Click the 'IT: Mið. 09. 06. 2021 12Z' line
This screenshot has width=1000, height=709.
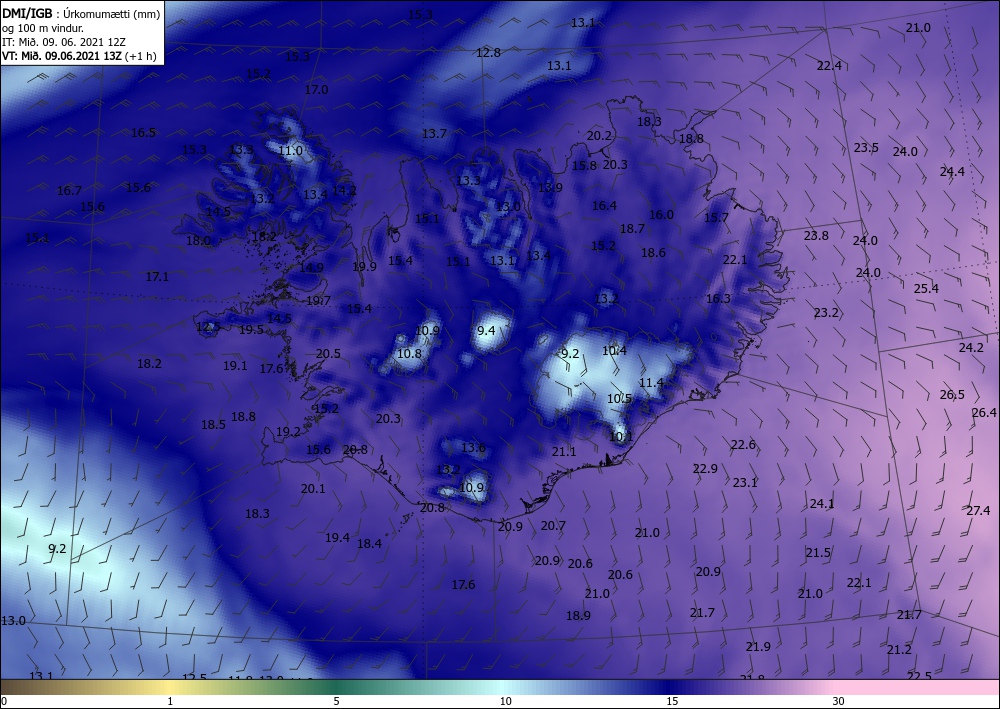pos(64,42)
